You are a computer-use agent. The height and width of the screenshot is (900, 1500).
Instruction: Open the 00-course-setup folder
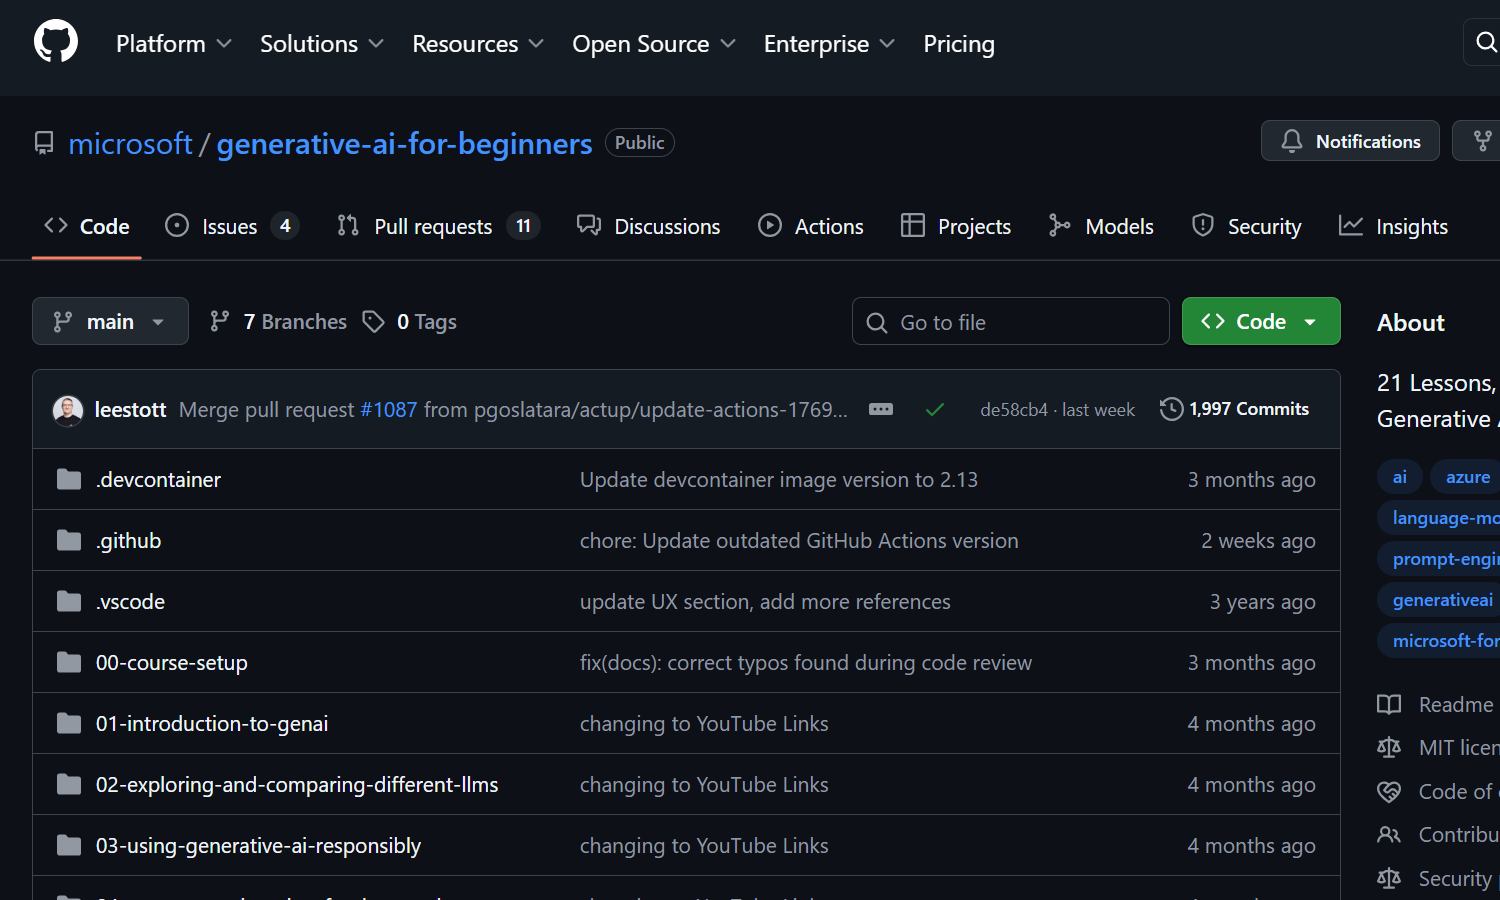pos(171,663)
